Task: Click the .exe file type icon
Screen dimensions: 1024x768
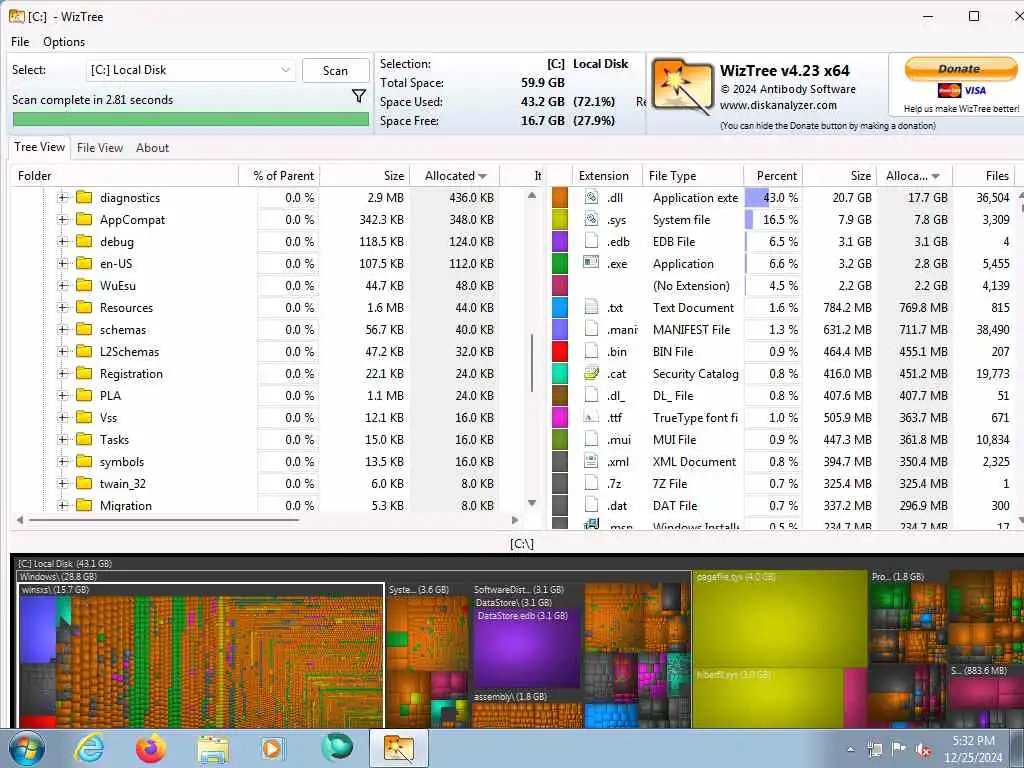Action: (x=591, y=263)
